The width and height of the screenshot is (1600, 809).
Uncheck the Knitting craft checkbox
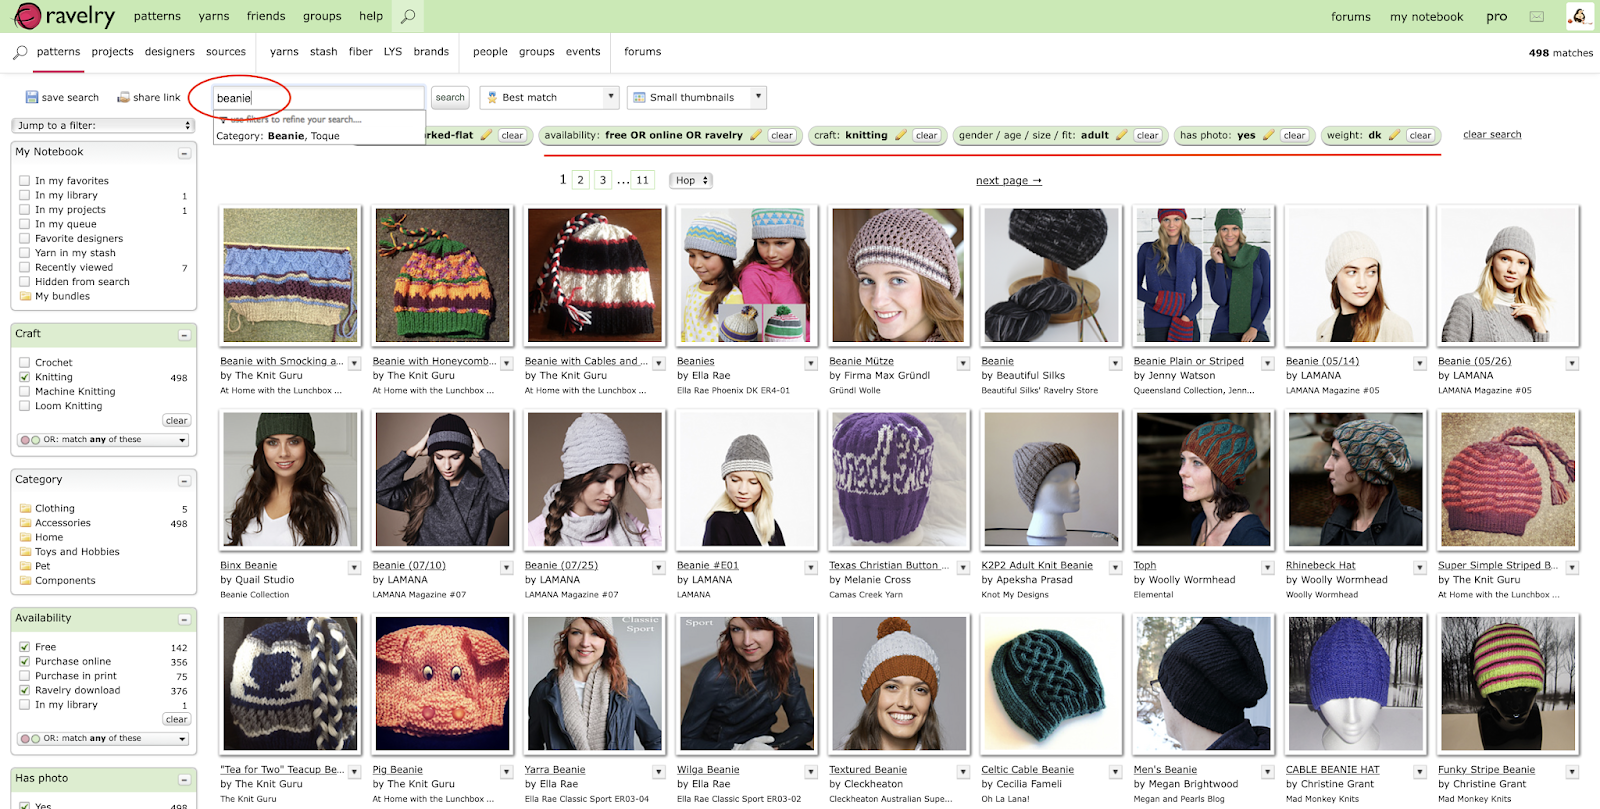25,377
